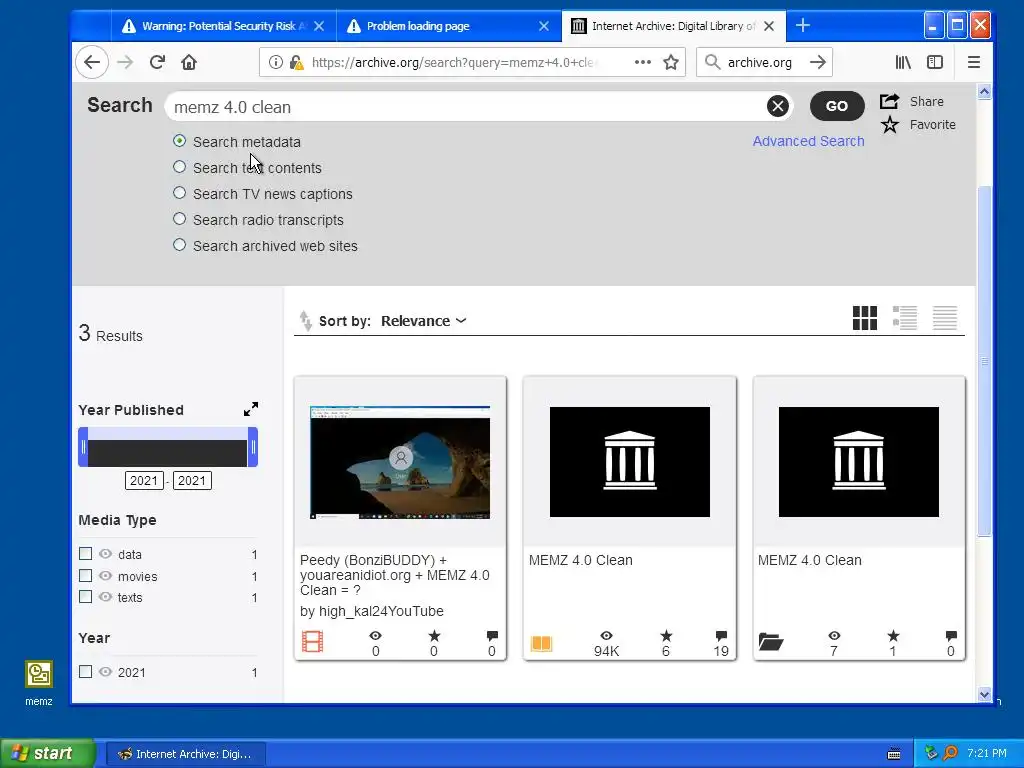Viewport: 1024px width, 768px height.
Task: Click right handle of year range slider
Action: [253, 447]
